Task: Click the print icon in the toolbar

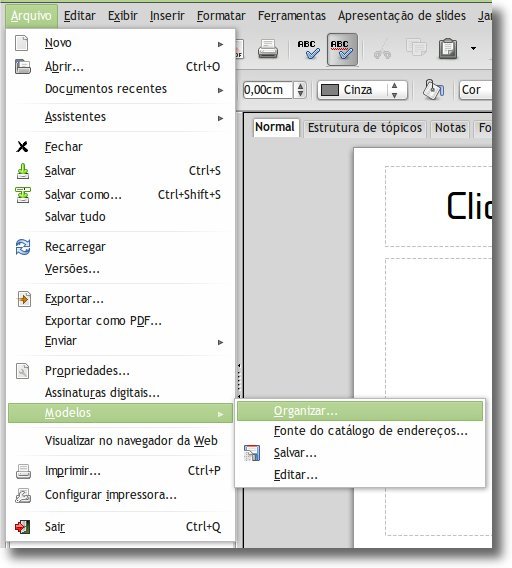Action: pyautogui.click(x=268, y=49)
